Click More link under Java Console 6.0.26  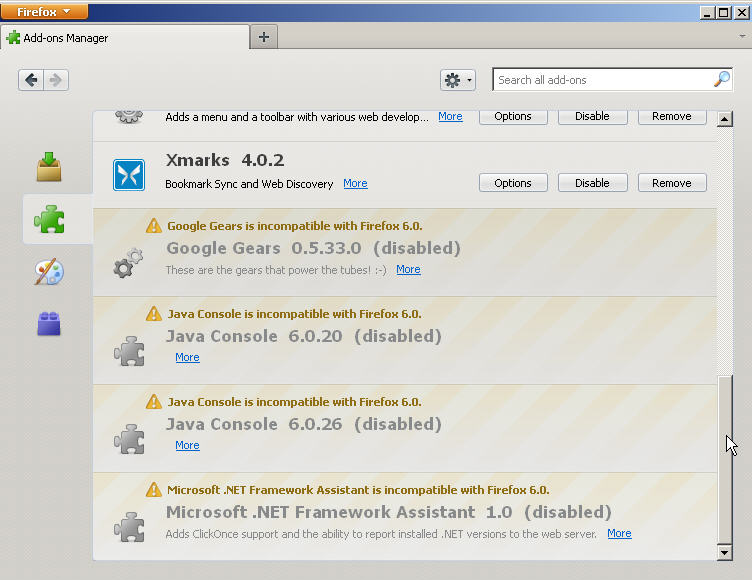(x=187, y=446)
